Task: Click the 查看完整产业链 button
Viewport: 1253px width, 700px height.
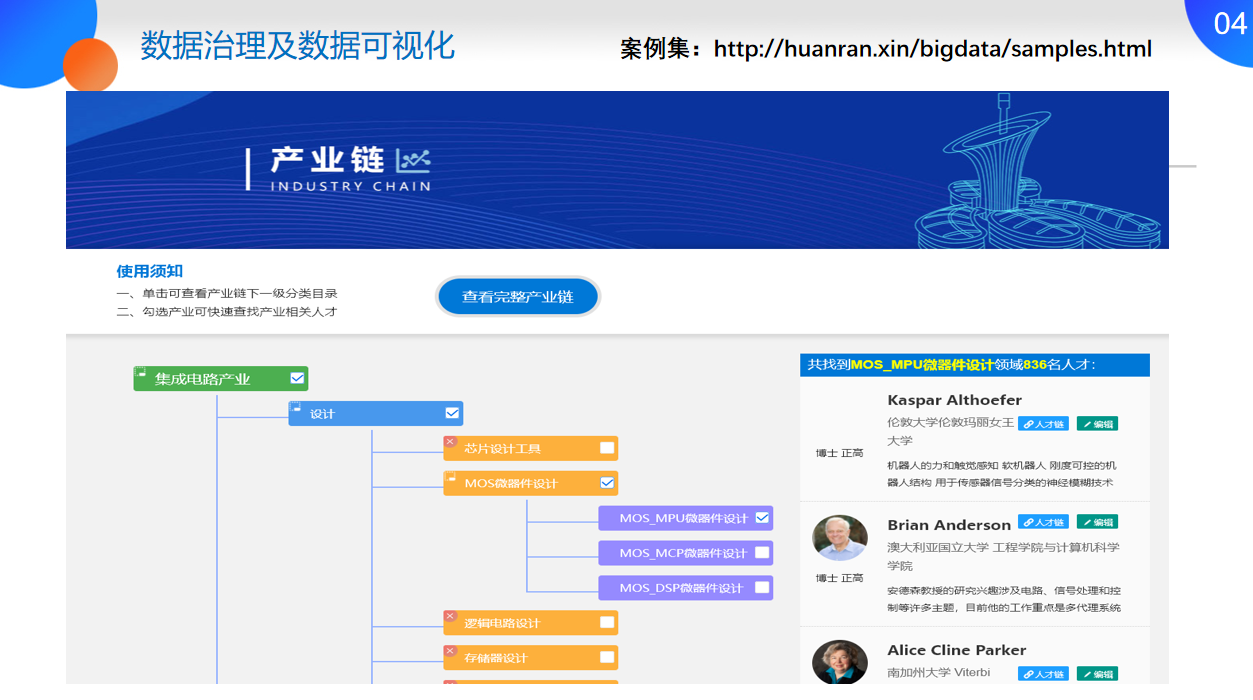Action: (x=518, y=297)
